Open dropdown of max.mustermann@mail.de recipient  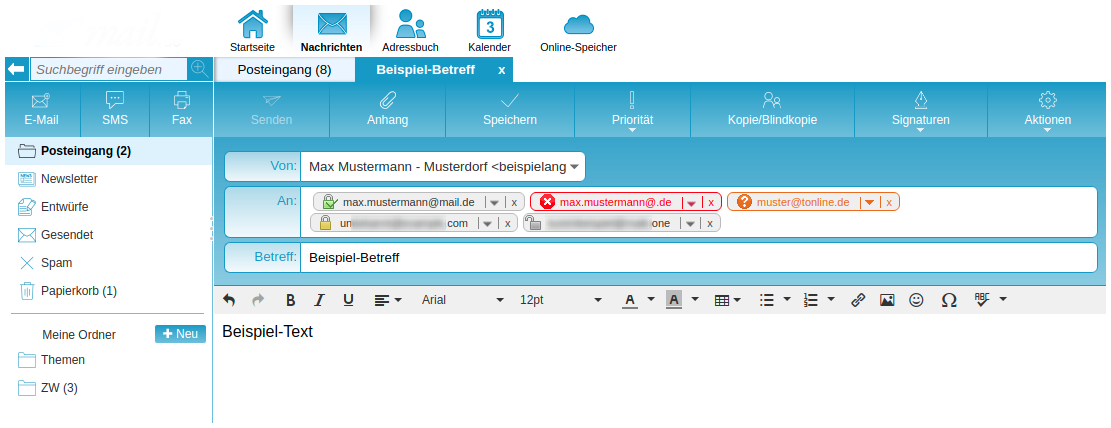pyautogui.click(x=495, y=202)
